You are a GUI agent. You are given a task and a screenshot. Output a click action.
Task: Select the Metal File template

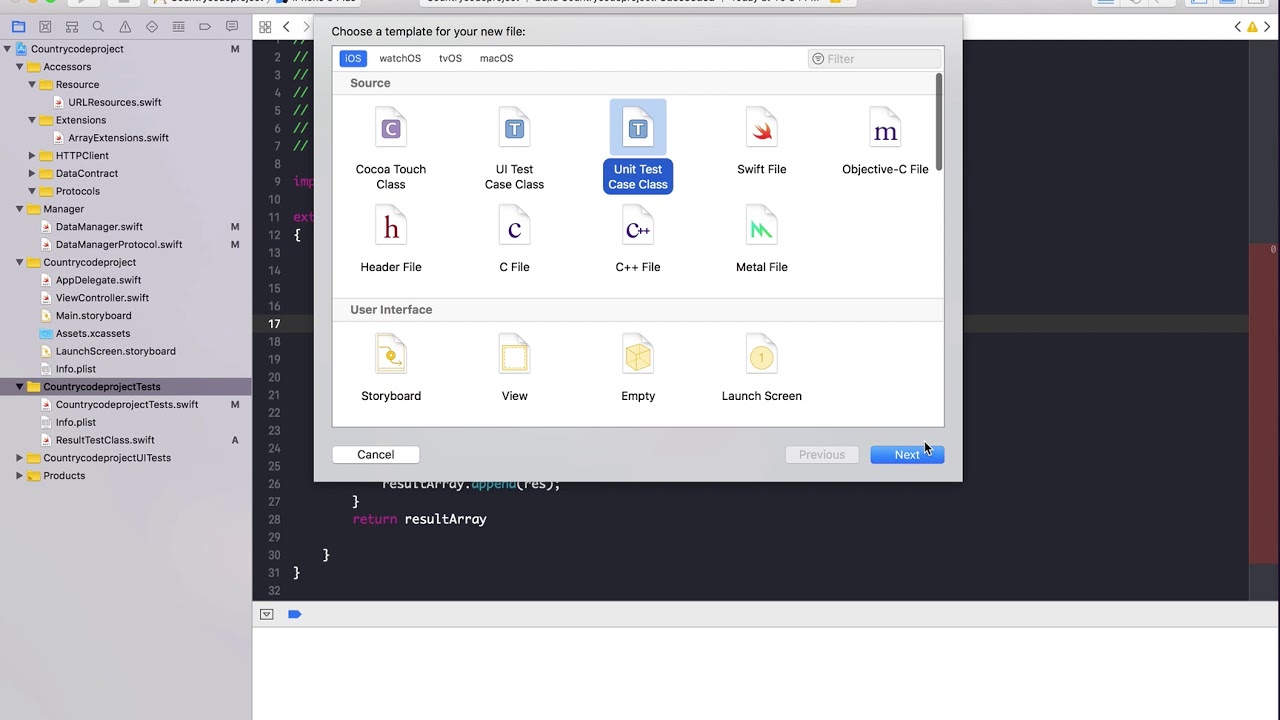pos(761,239)
